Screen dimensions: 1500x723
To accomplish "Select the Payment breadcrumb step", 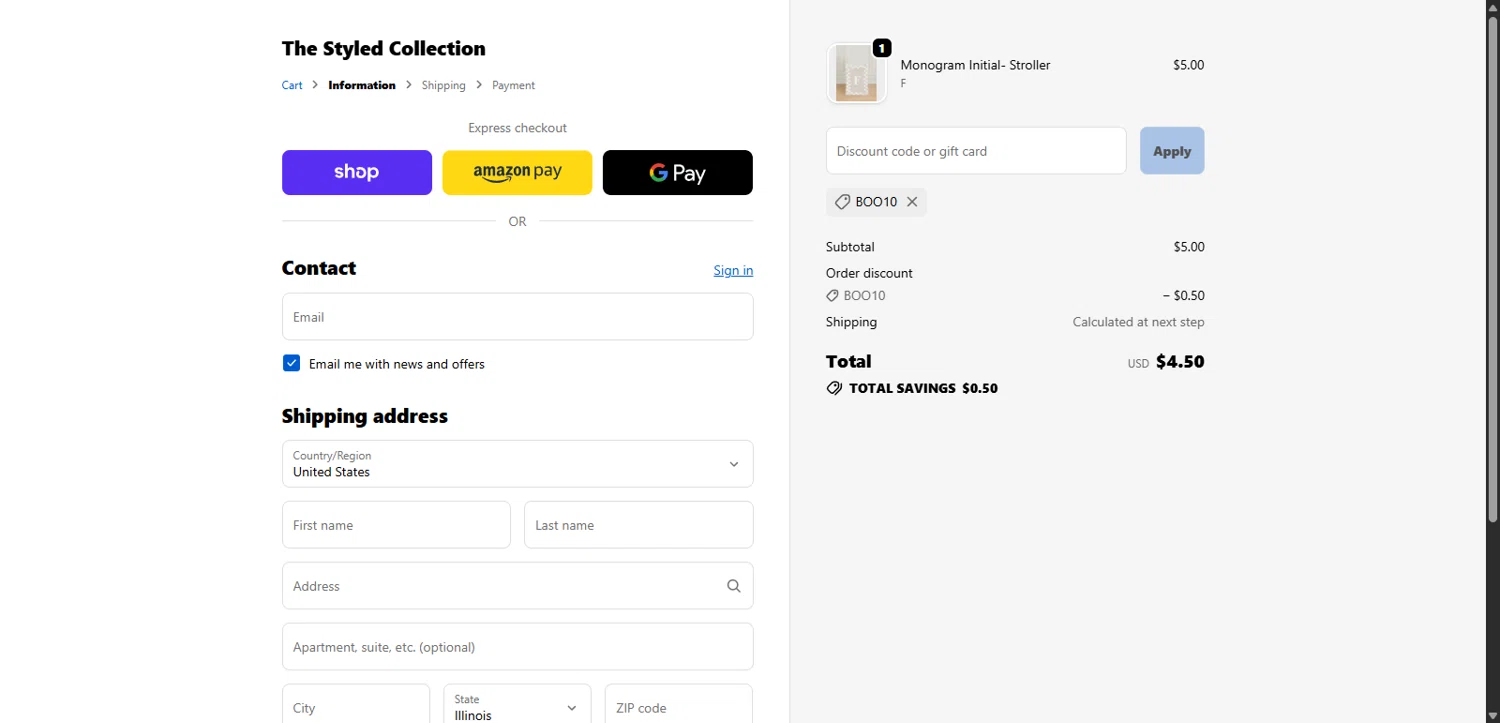I will 513,85.
